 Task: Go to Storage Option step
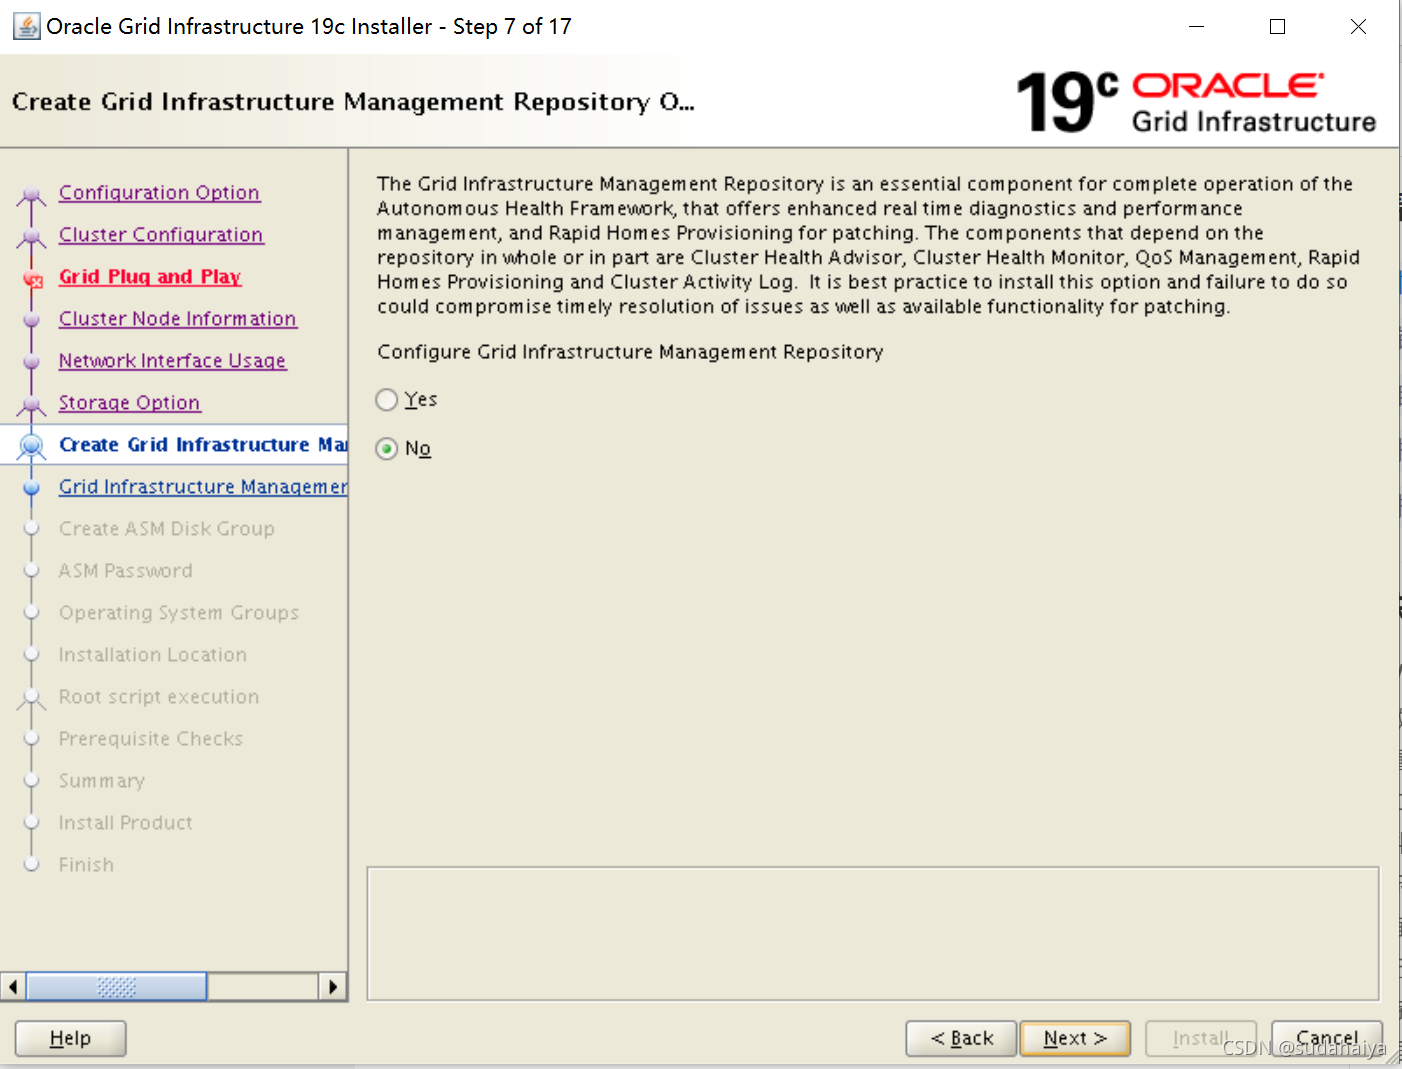coord(129,402)
